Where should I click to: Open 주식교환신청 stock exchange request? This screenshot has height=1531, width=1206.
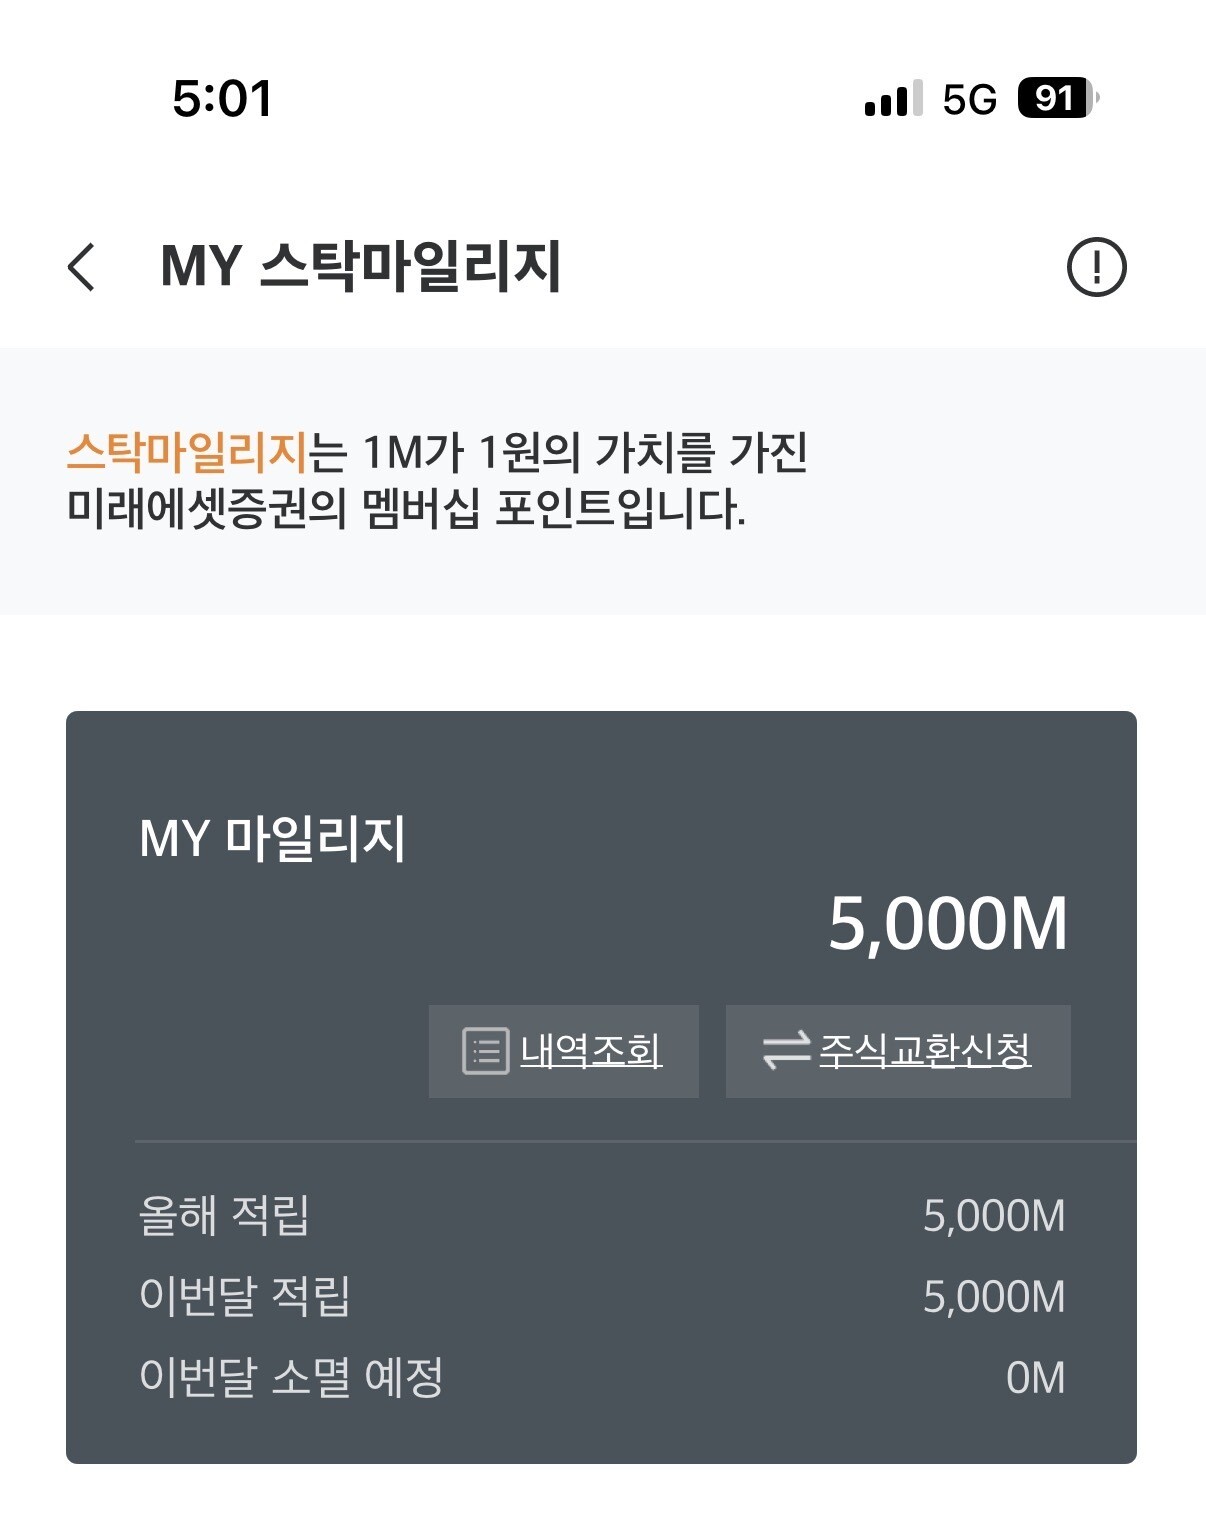pos(898,1051)
